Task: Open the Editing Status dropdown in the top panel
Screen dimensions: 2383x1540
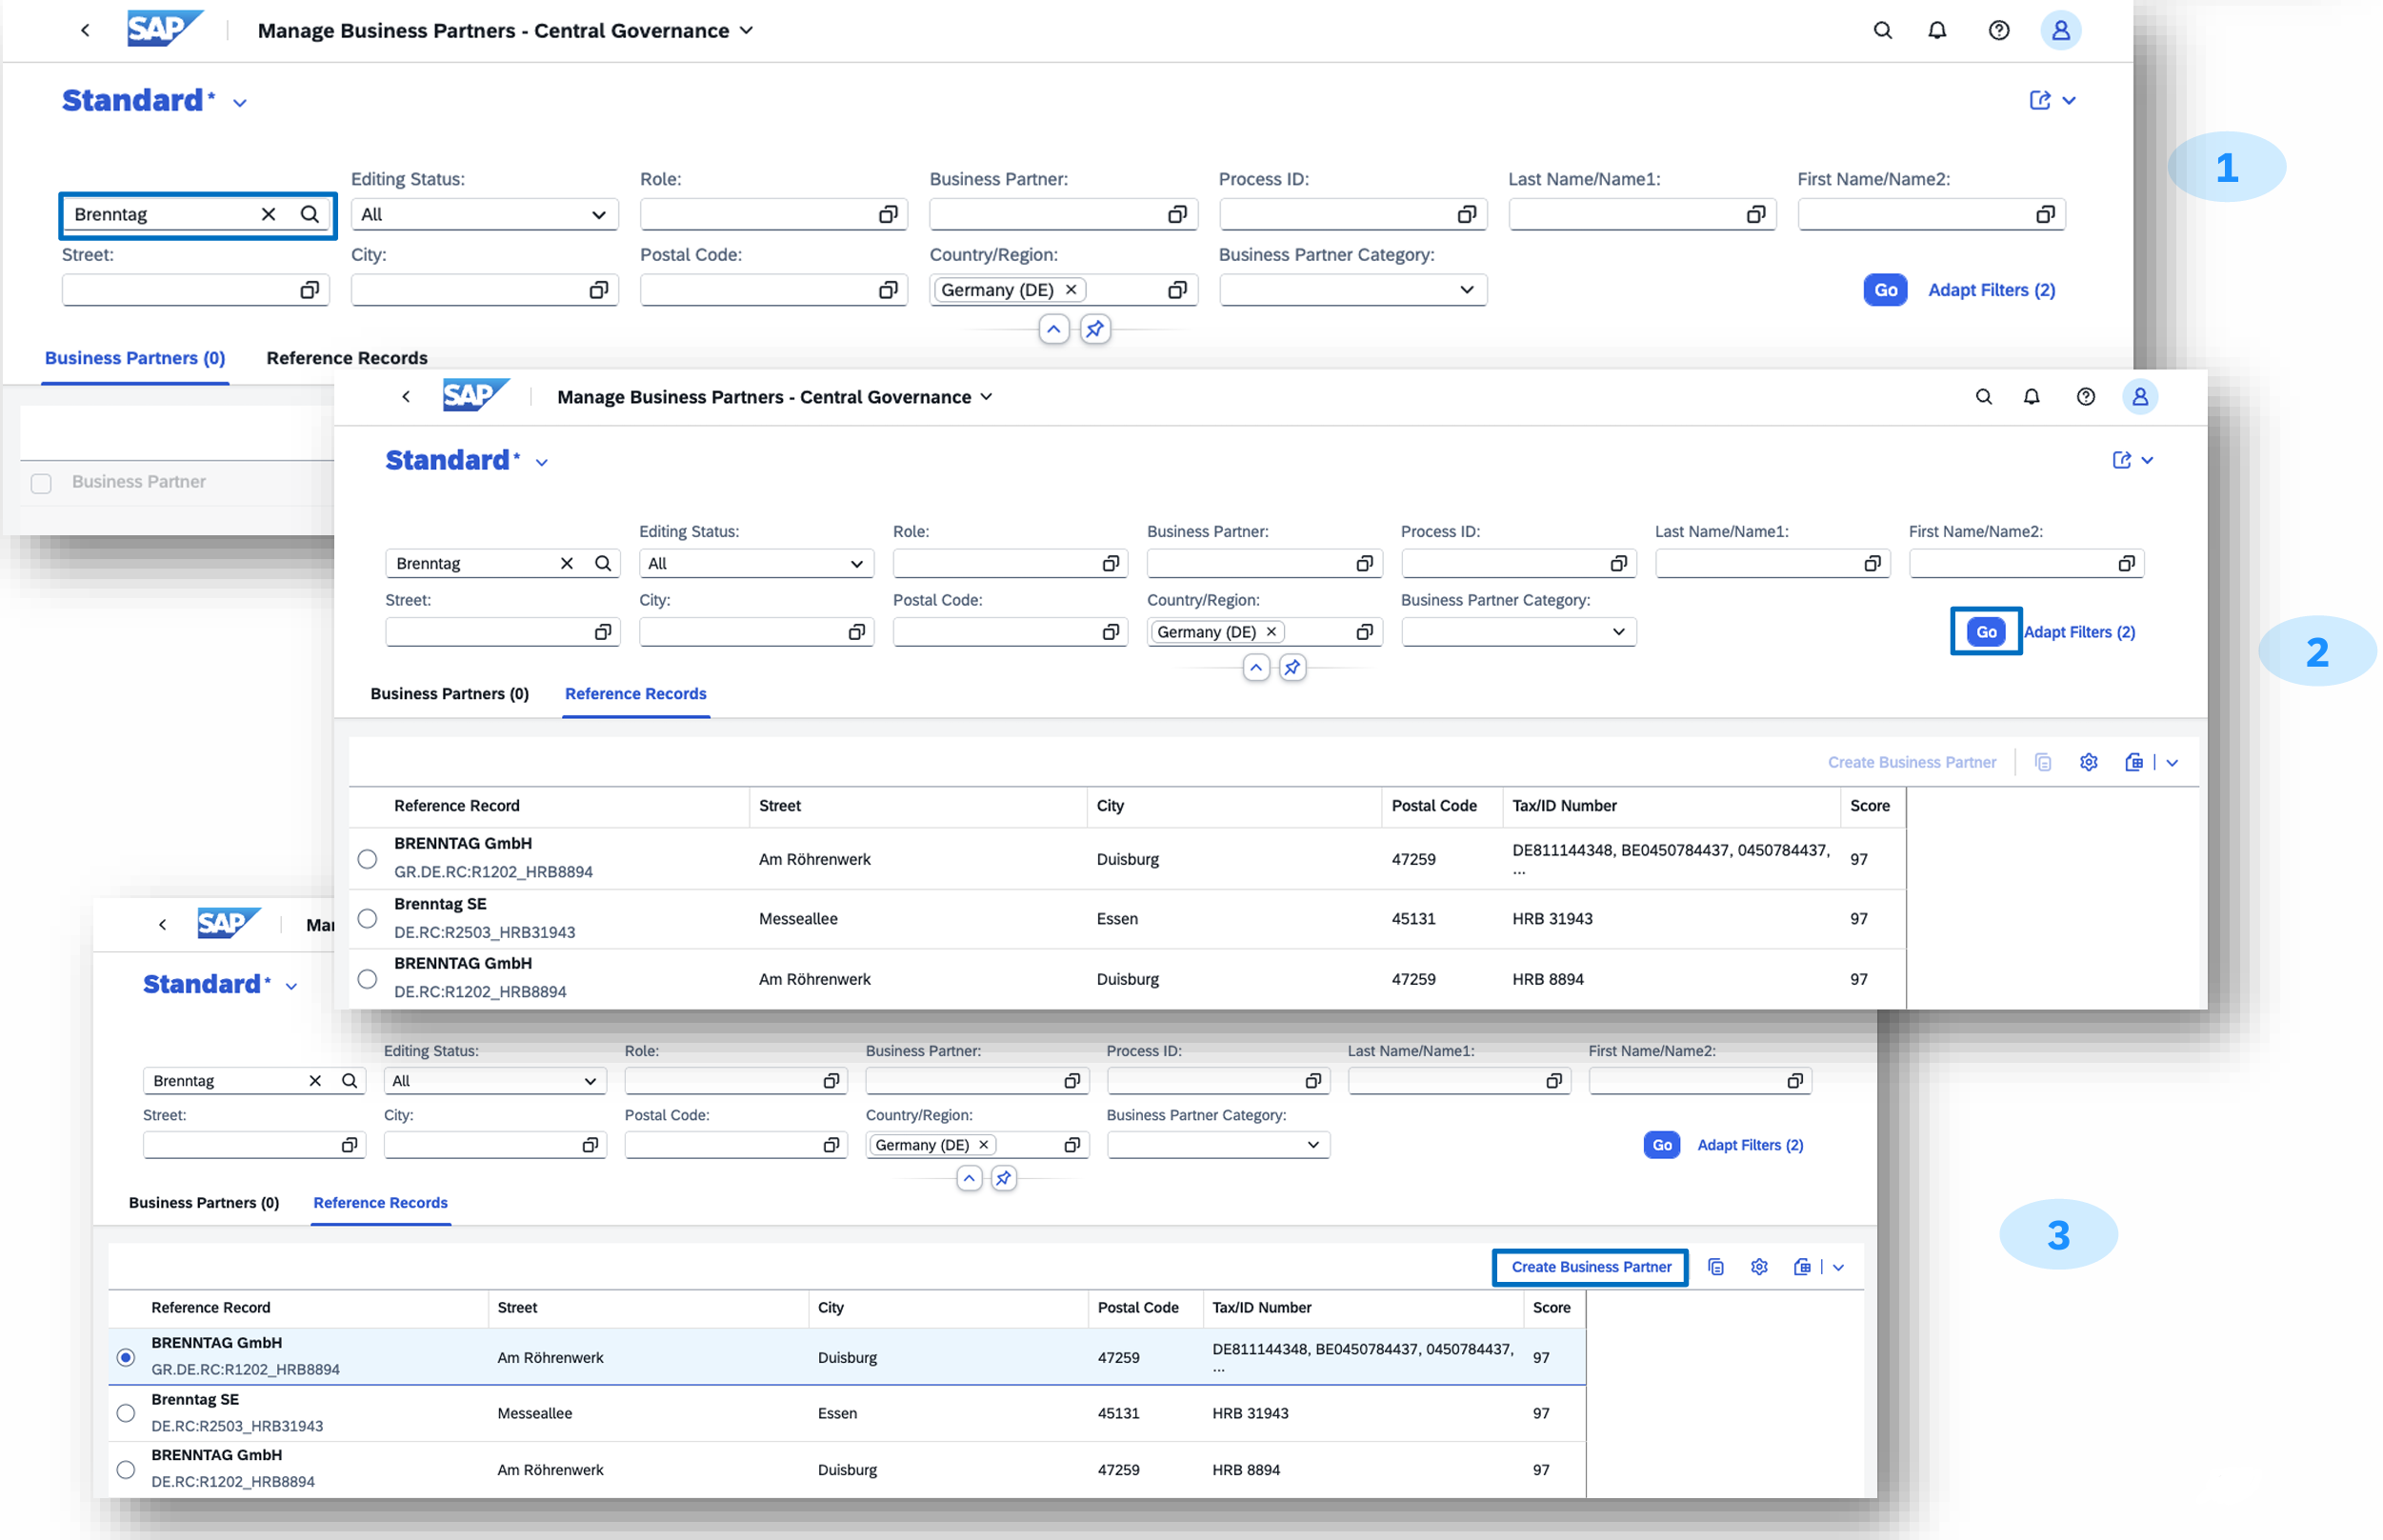Action: (x=484, y=214)
